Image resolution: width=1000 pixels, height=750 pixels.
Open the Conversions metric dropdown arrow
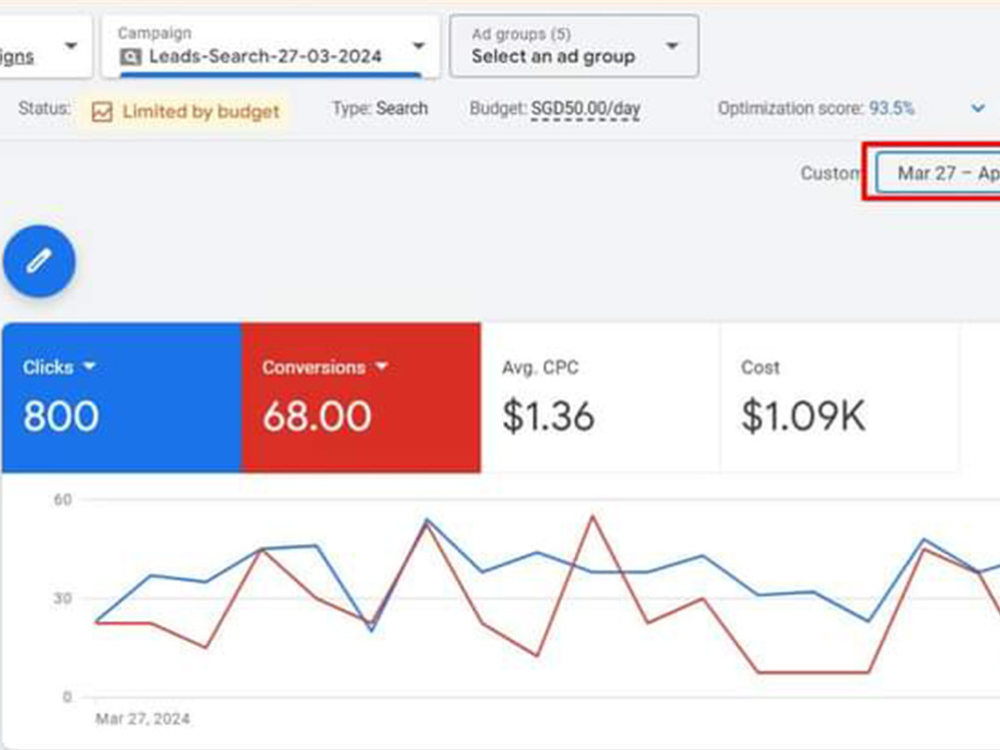(x=381, y=366)
